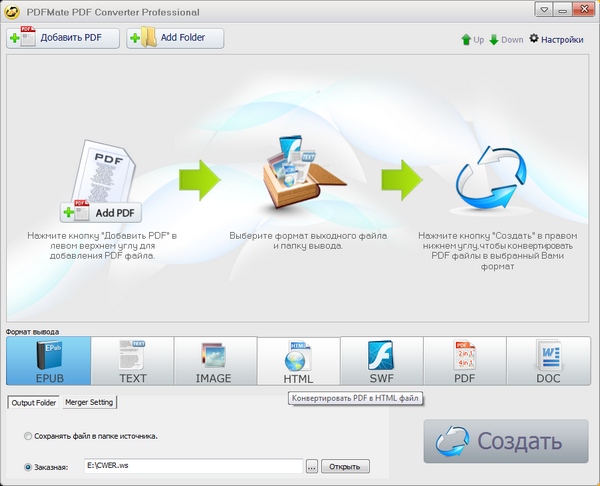Choose Сохранять файл в папке источника option
The height and width of the screenshot is (486, 600).
(x=91, y=436)
